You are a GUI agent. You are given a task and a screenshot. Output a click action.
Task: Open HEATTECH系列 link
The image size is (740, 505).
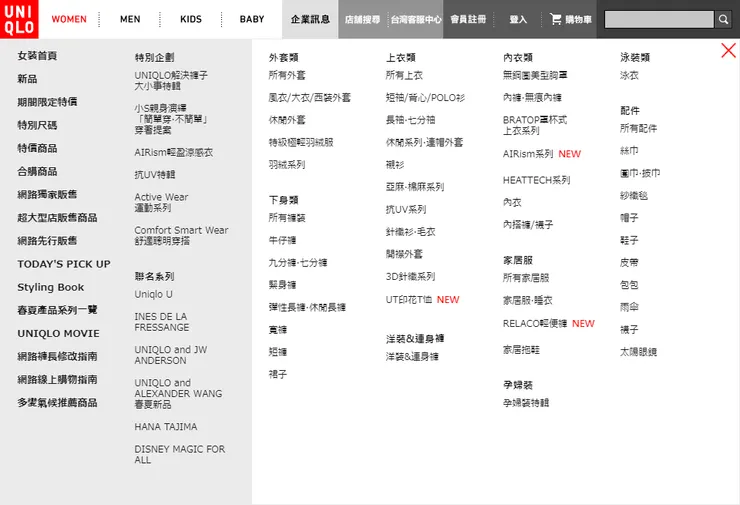(x=537, y=180)
